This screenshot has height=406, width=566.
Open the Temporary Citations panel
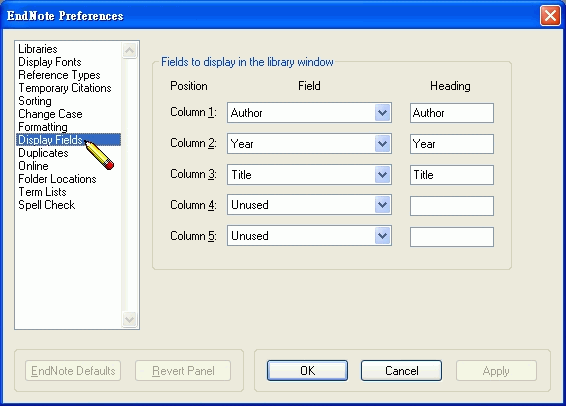coord(65,88)
